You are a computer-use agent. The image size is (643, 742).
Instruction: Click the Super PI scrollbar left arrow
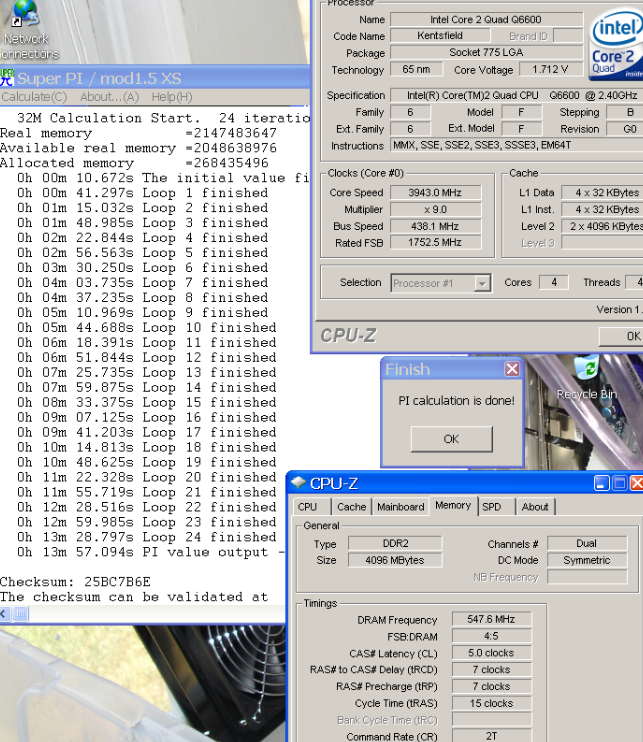(x=5, y=614)
